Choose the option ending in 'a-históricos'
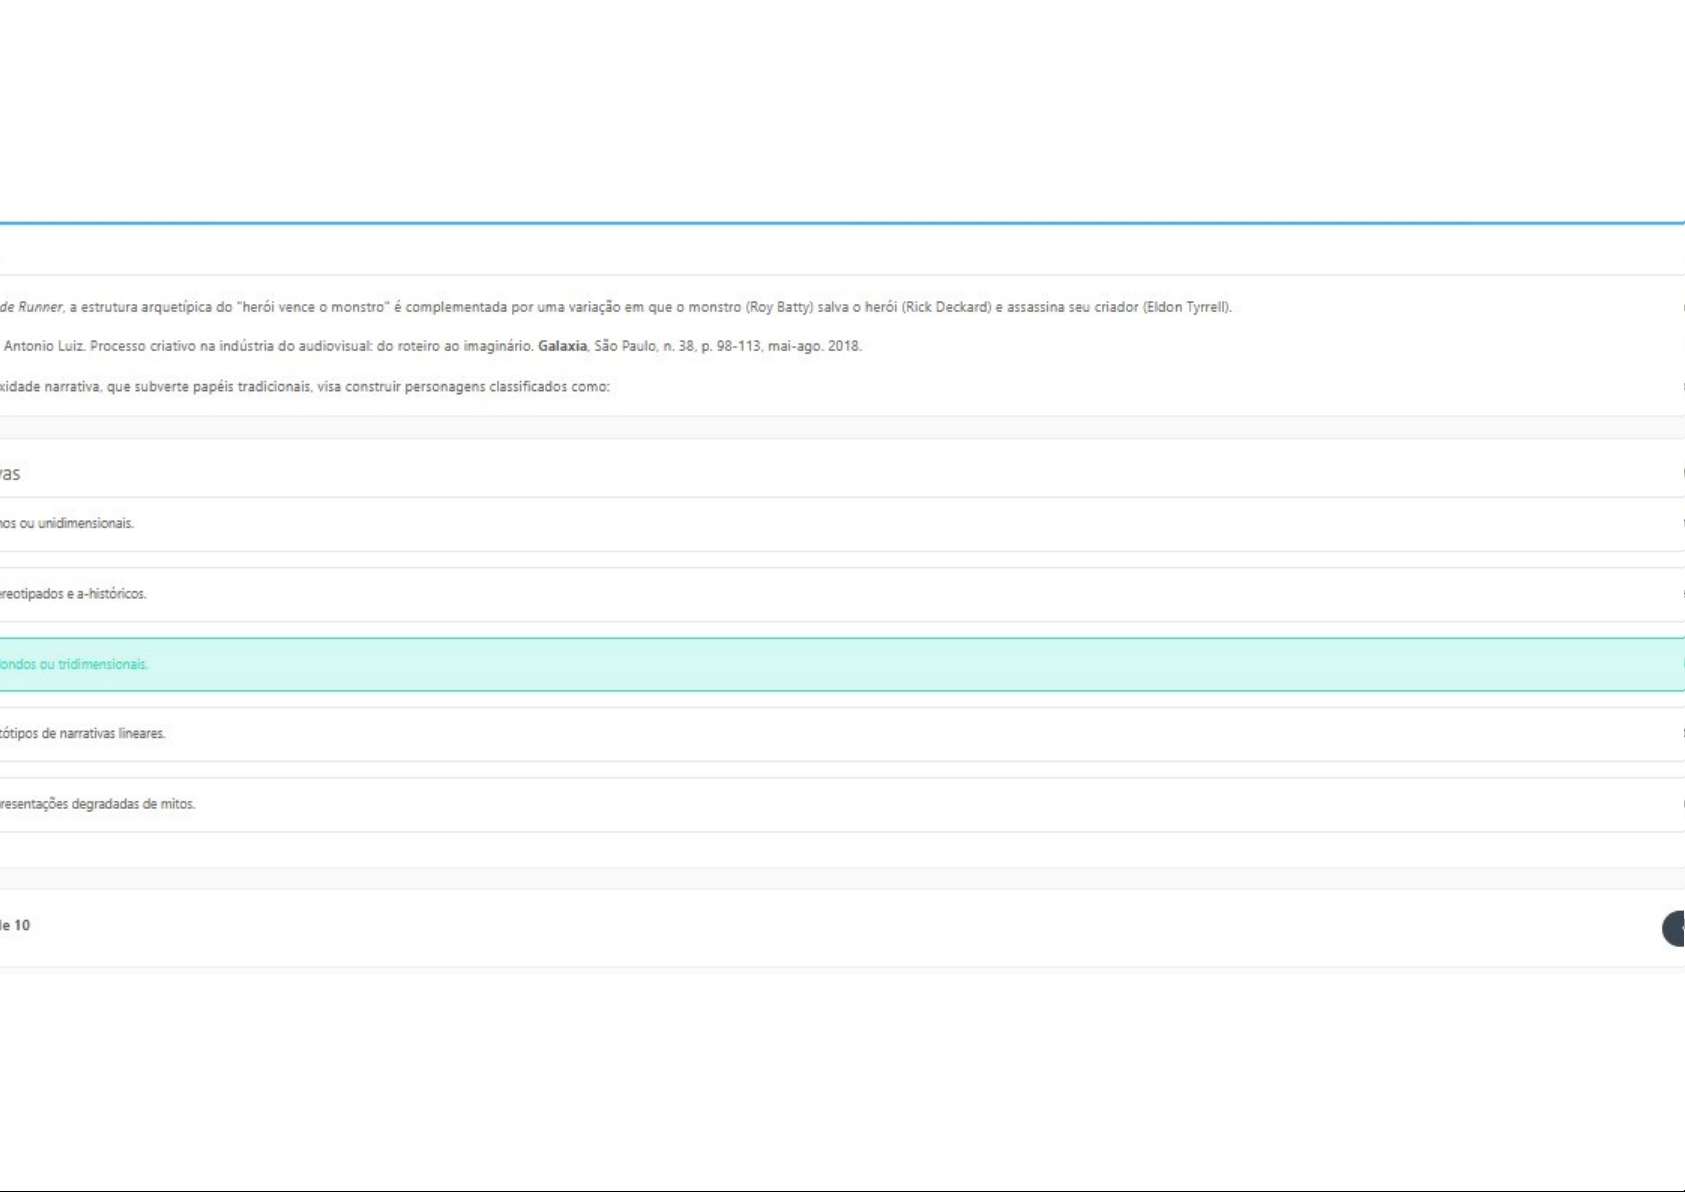The height and width of the screenshot is (1192, 1685). point(75,594)
